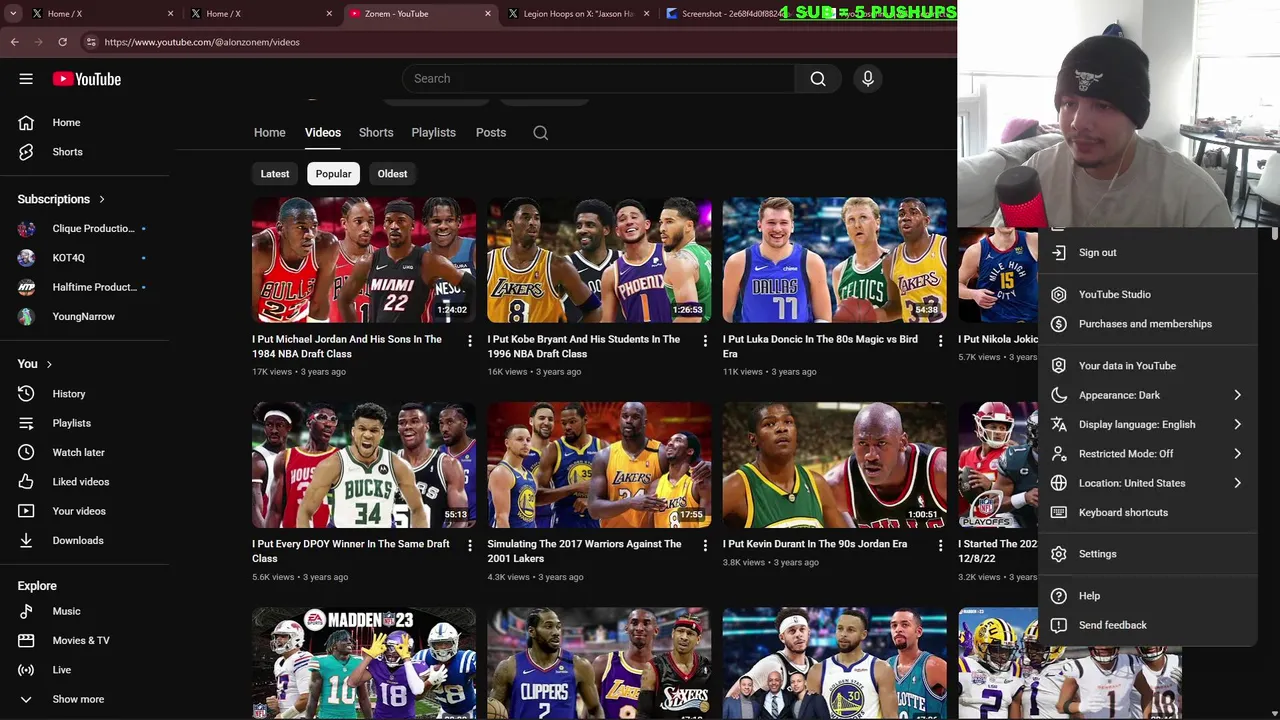Close the Zonem - YouTube browser tab
The image size is (1280, 720).
pos(488,14)
